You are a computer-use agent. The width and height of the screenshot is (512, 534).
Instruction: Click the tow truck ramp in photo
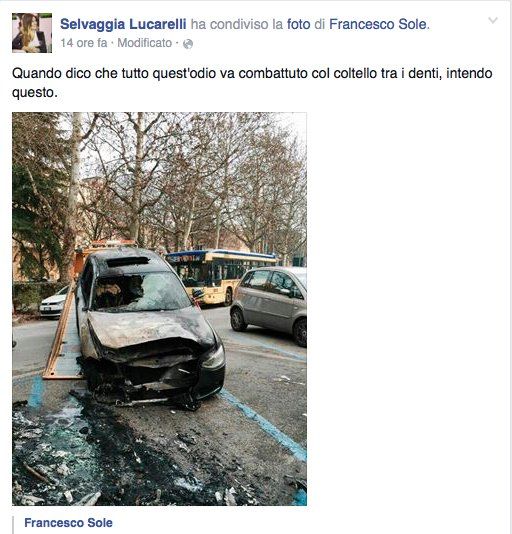(x=61, y=337)
